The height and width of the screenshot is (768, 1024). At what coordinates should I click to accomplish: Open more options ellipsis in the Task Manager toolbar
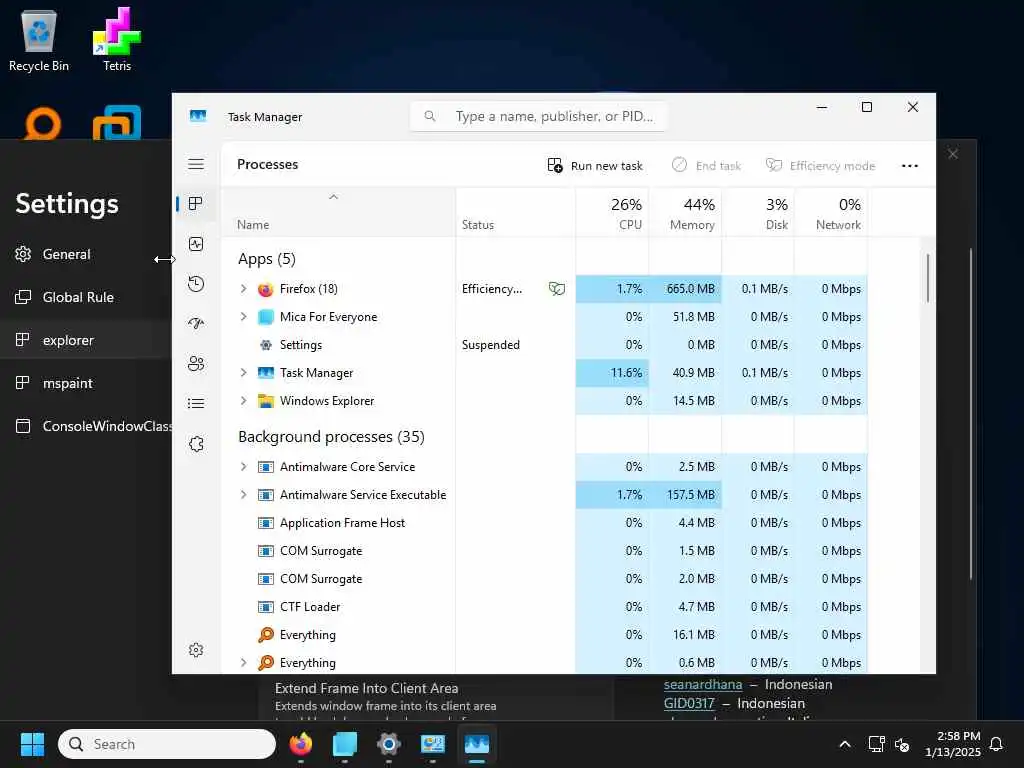[x=910, y=166]
